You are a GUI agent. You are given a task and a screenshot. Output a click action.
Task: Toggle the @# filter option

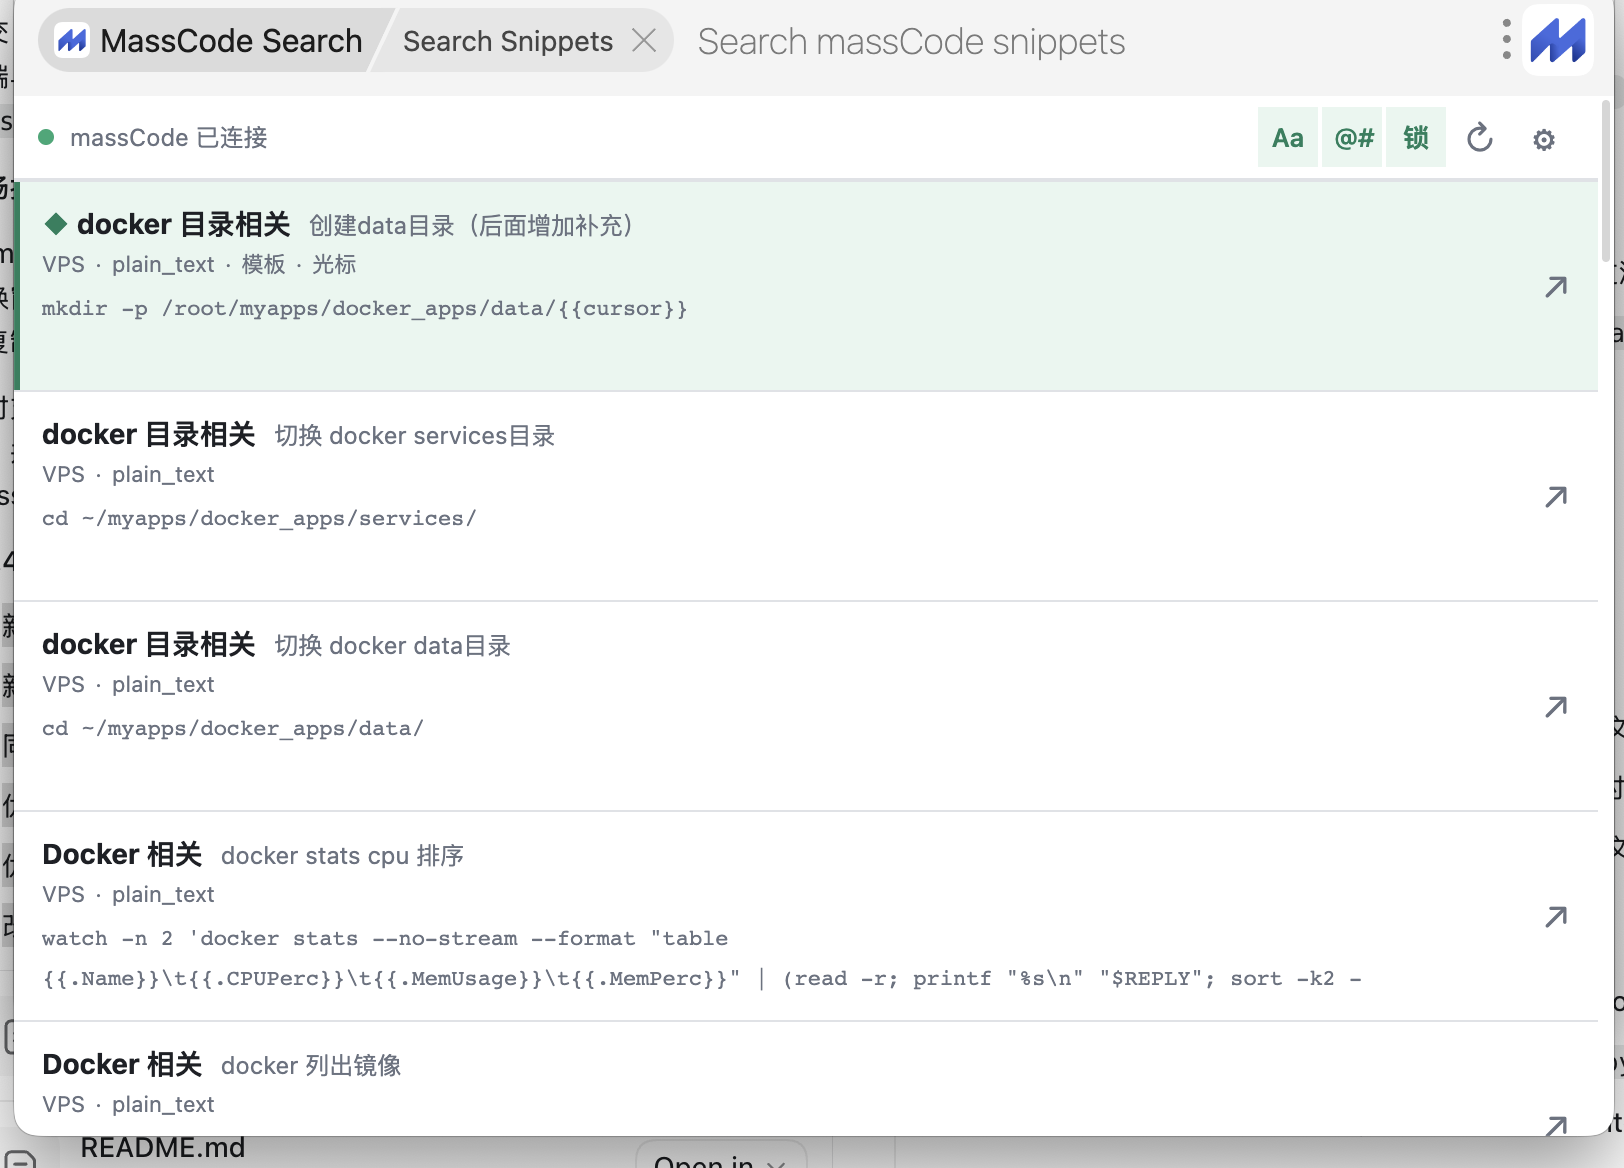click(1352, 138)
